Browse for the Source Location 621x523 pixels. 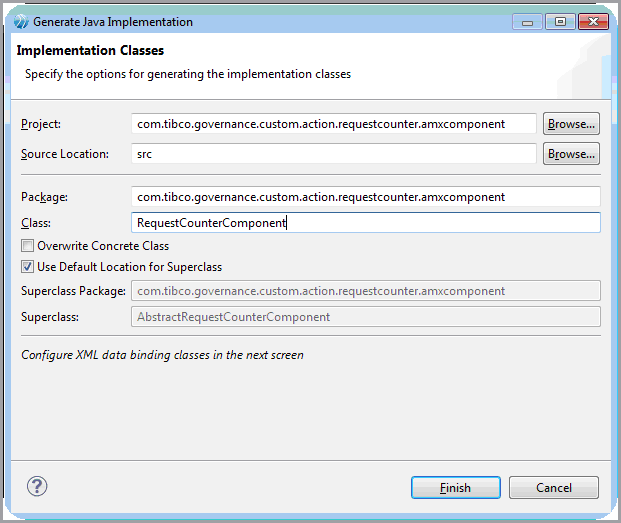(571, 154)
